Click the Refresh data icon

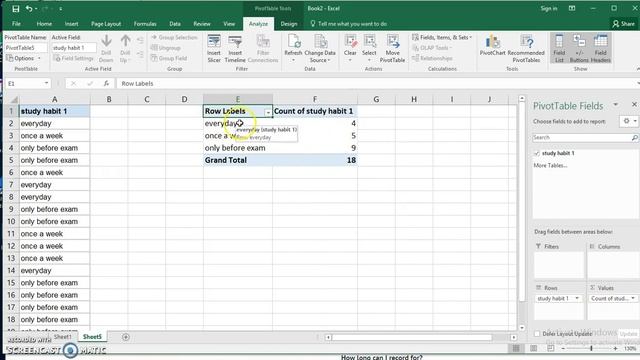(293, 49)
